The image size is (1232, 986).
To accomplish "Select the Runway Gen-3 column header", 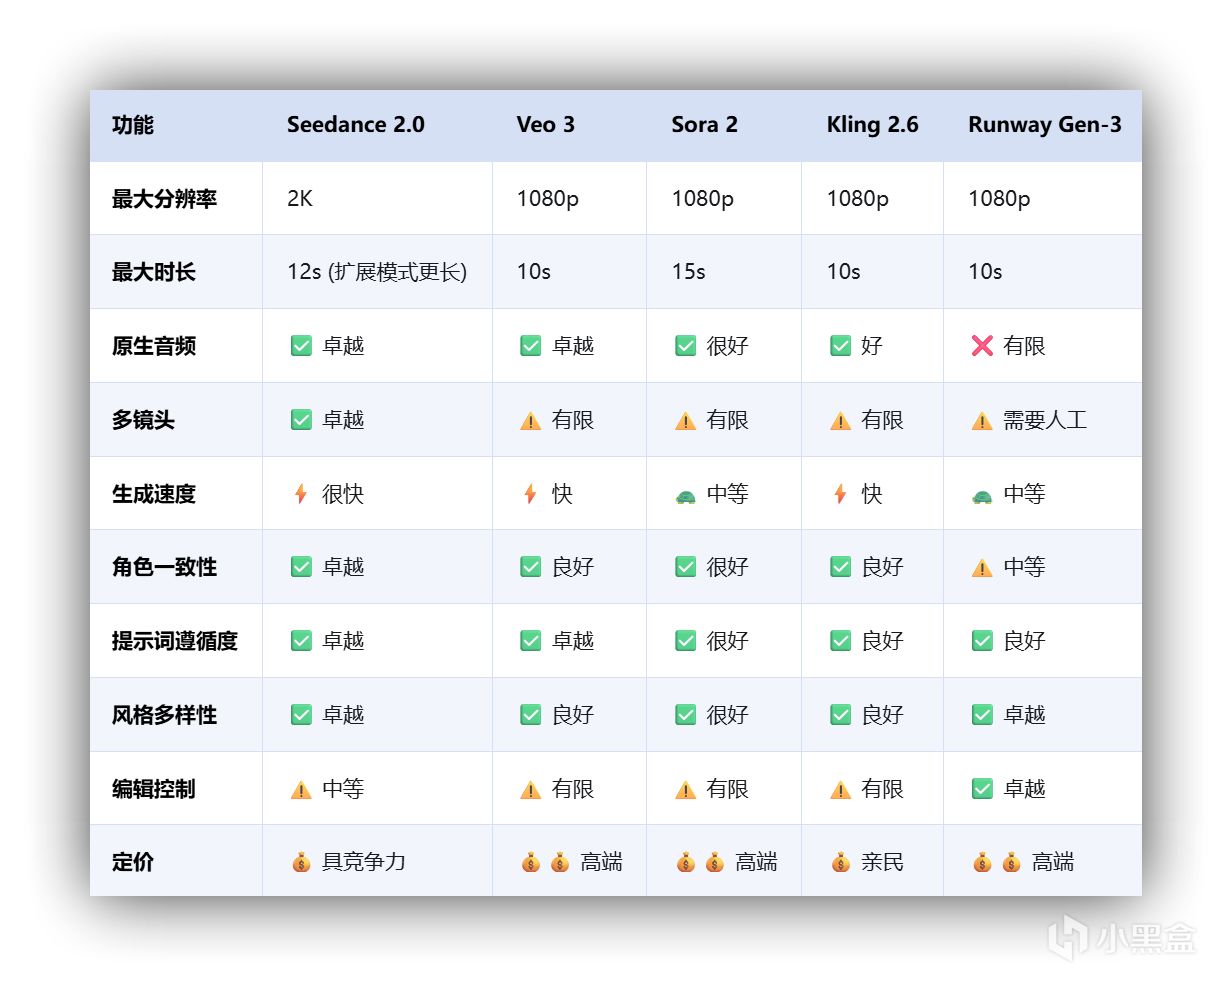I will pyautogui.click(x=1044, y=125).
